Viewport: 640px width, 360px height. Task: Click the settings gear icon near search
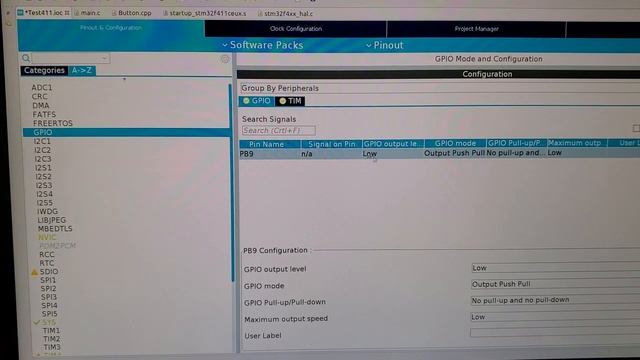[225, 60]
